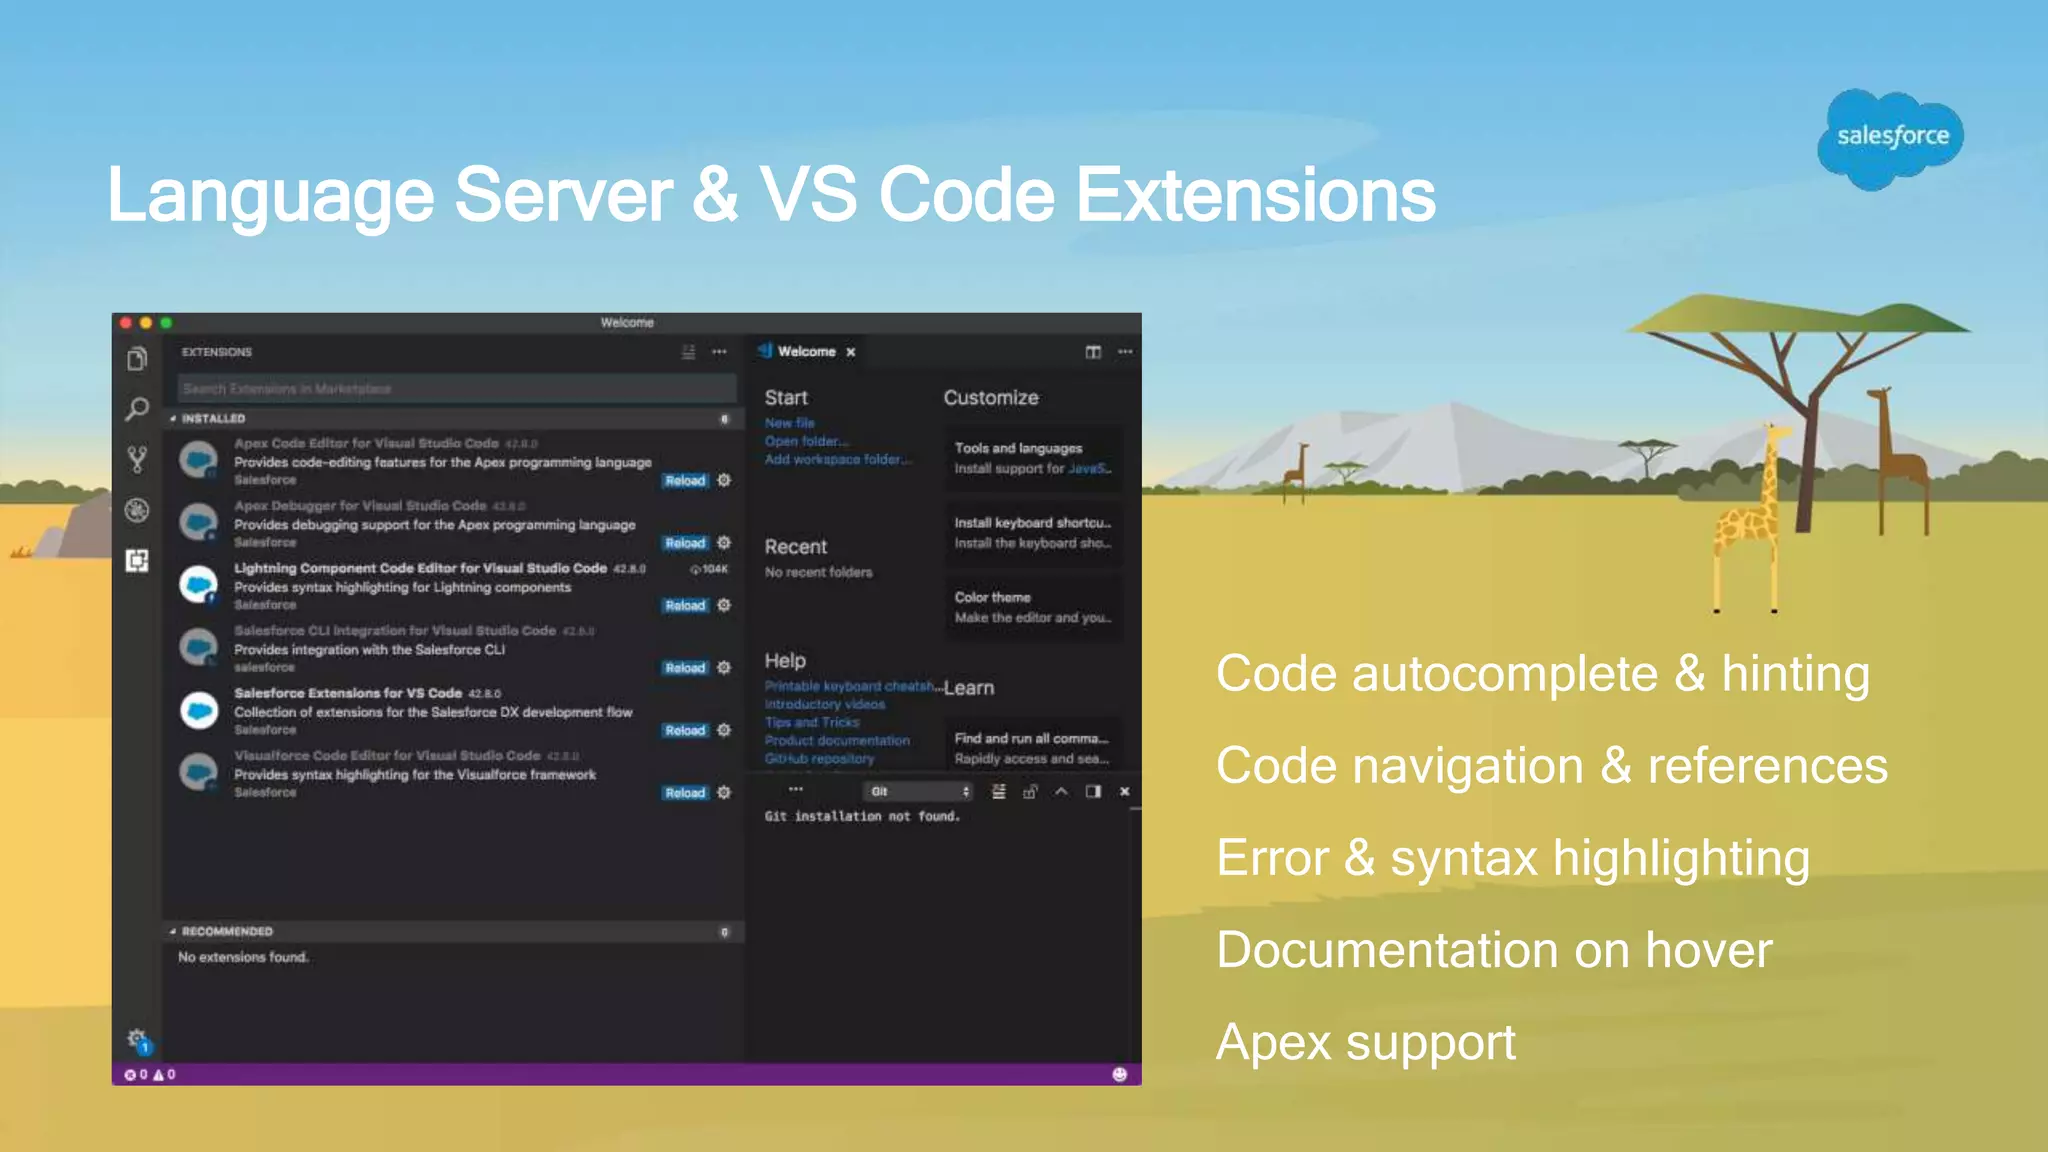Collapse the INSTALLED extensions section

(x=174, y=419)
